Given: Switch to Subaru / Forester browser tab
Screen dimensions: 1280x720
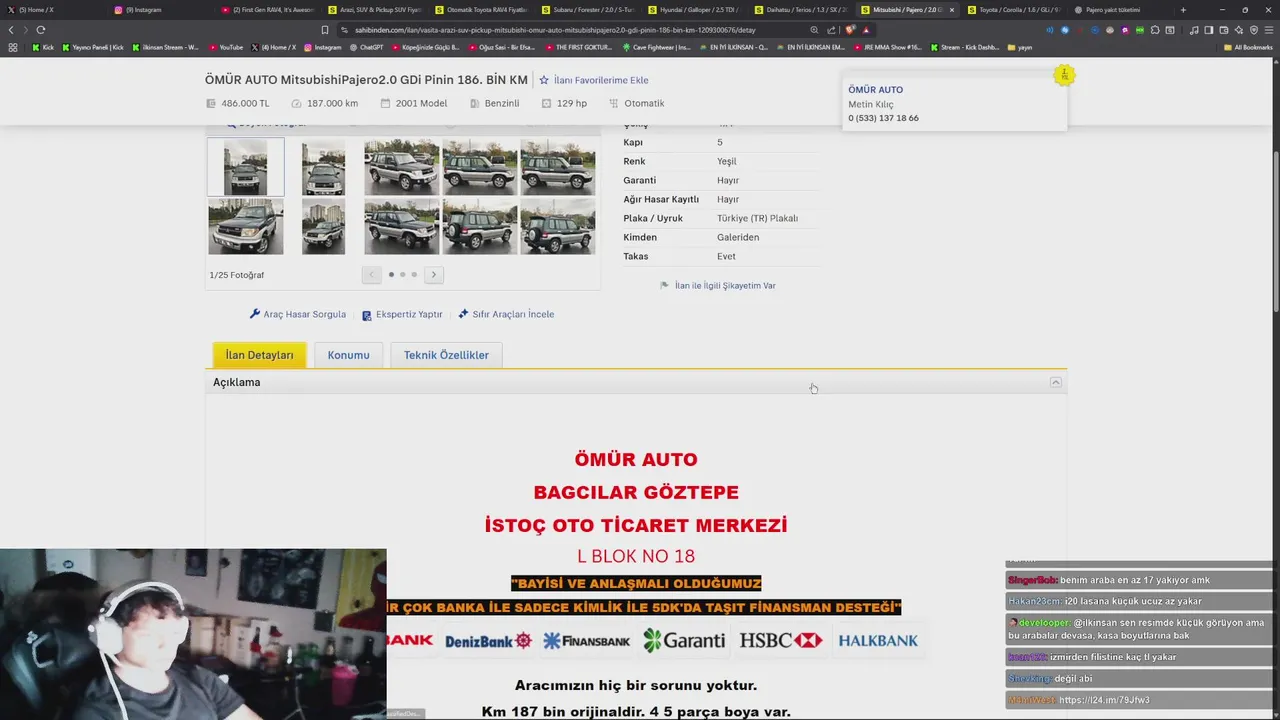Looking at the screenshot, I should click(x=590, y=10).
